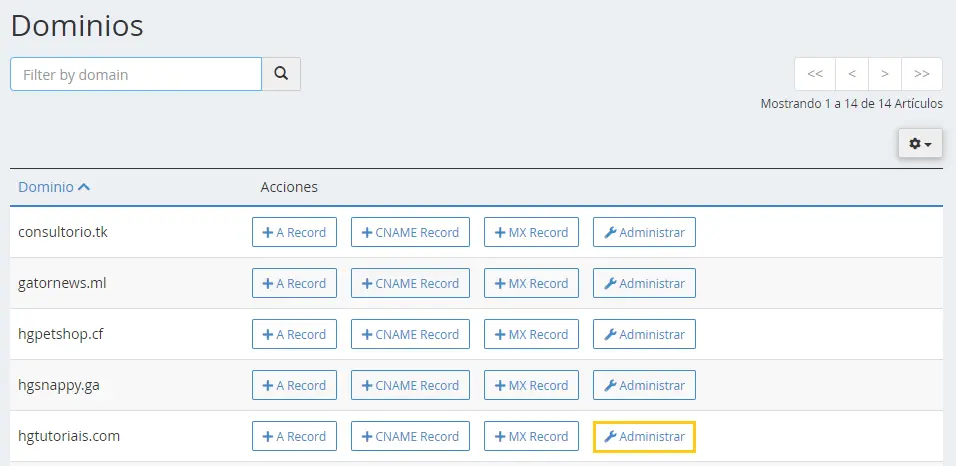The width and height of the screenshot is (956, 466).
Task: Select the hgpetshop.cf domain text
Action: click(61, 334)
